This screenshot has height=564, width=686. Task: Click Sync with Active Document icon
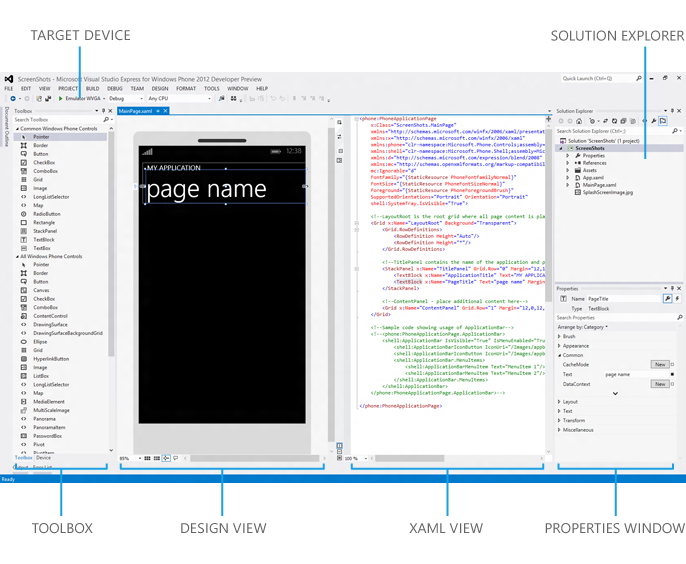pyautogui.click(x=606, y=121)
